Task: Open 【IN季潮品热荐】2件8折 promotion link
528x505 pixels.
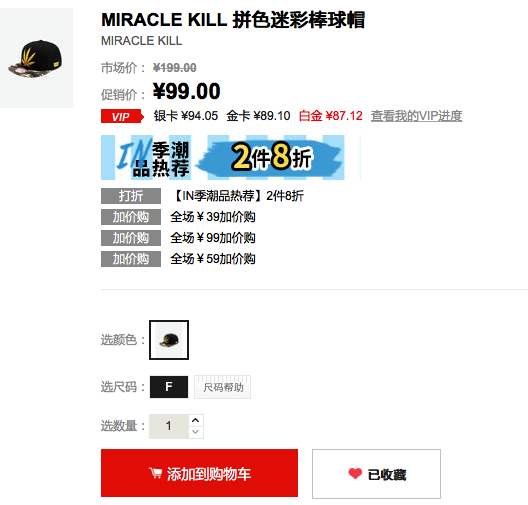Action: (x=237, y=196)
